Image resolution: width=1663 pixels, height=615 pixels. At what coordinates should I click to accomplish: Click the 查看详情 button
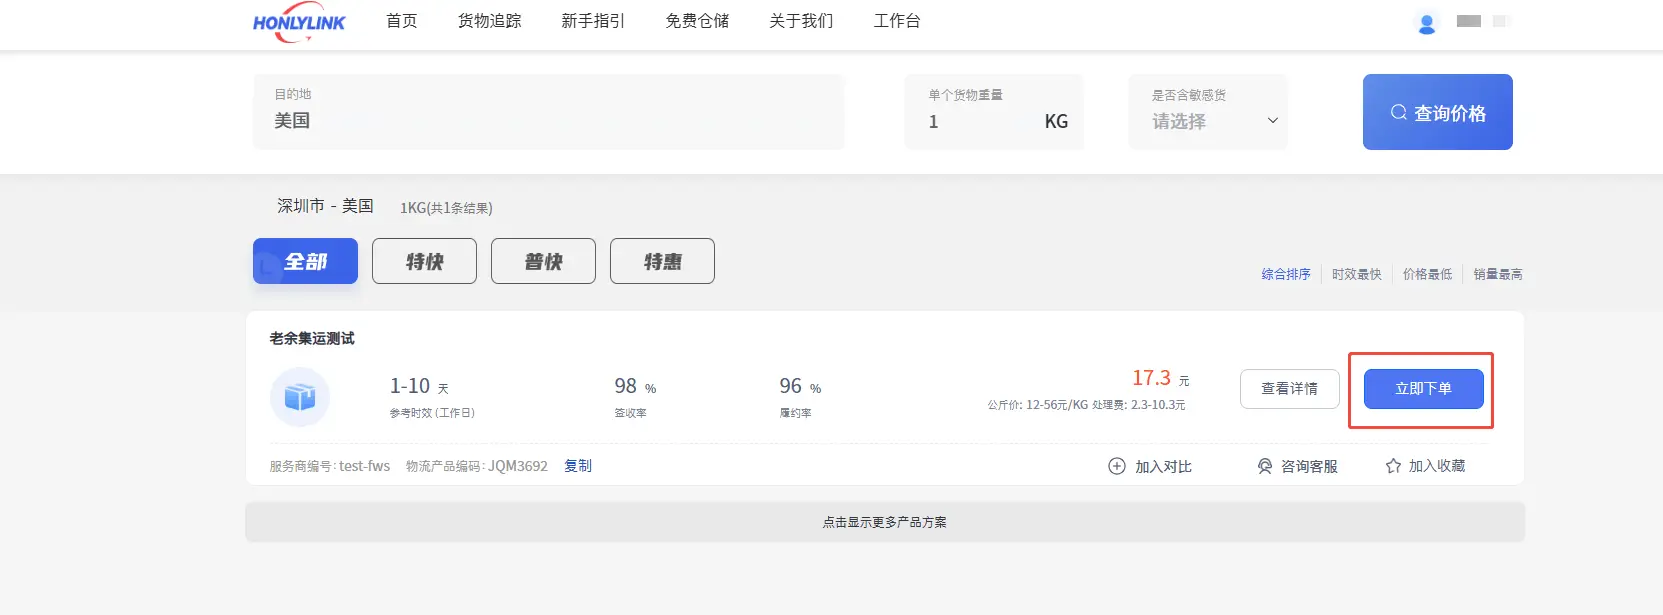1289,389
